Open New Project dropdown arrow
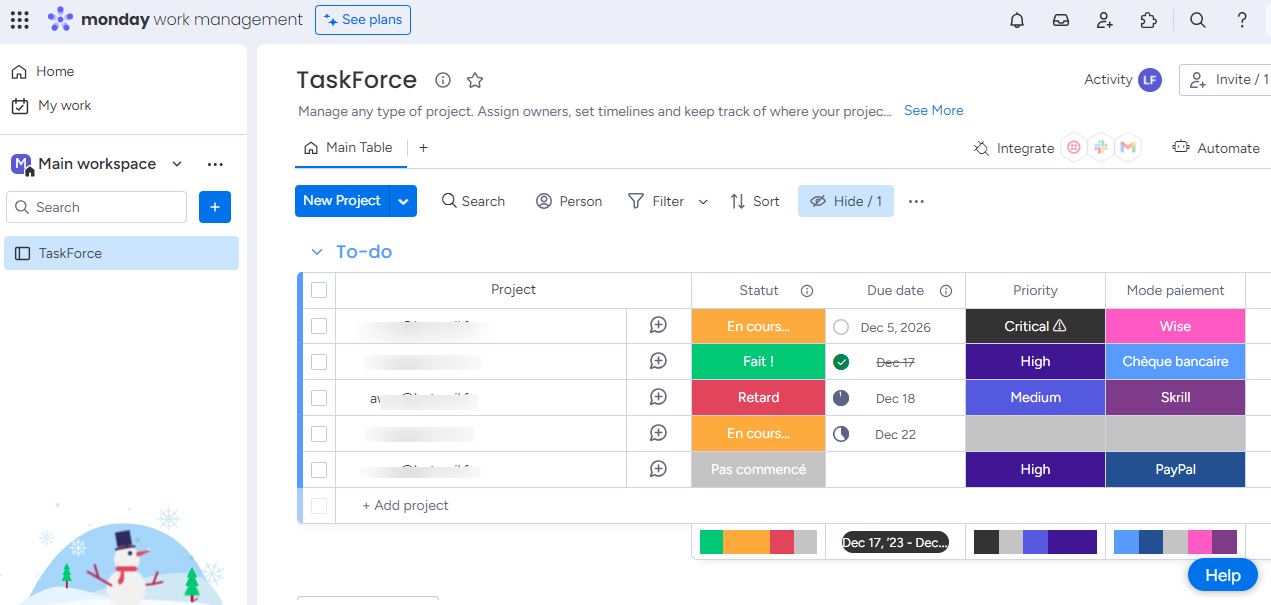 tap(403, 201)
